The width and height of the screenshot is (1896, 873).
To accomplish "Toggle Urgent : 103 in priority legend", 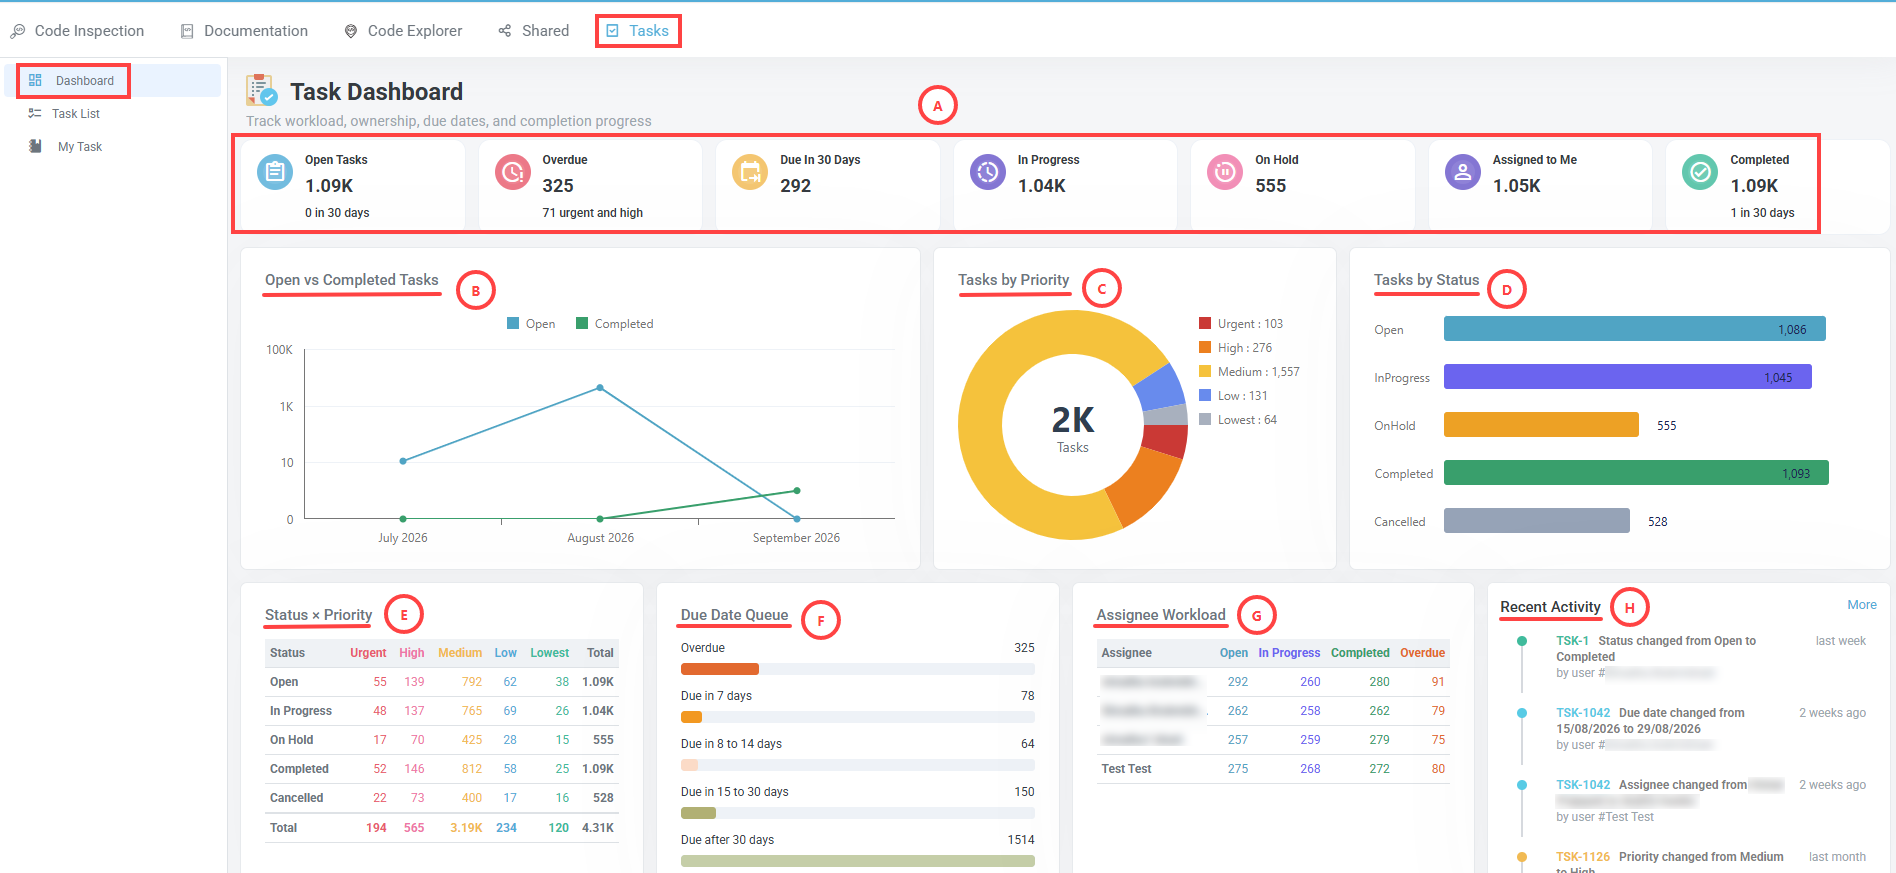I will [1241, 324].
